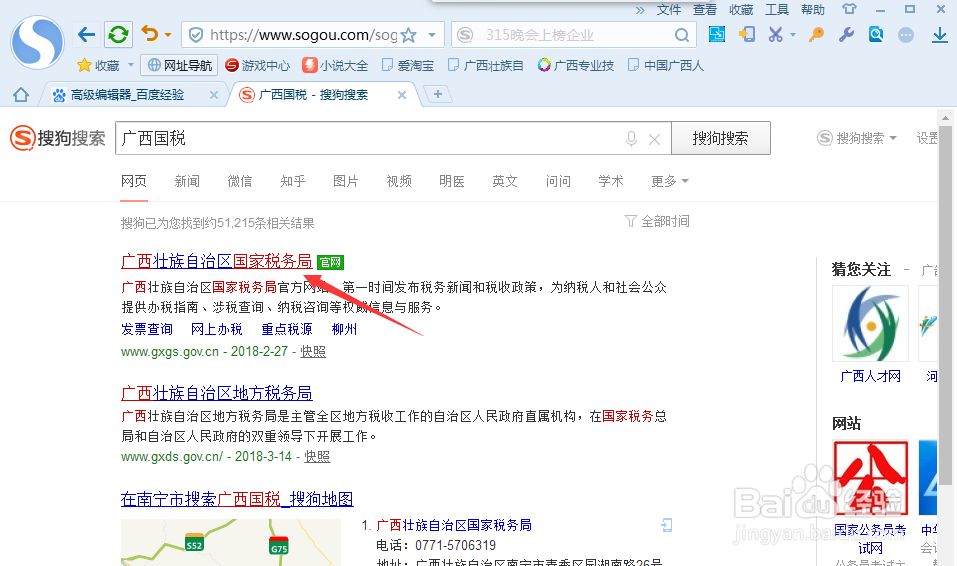This screenshot has width=957, height=566.
Task: Expand the screenshot tool dropdown arrow
Action: point(793,35)
